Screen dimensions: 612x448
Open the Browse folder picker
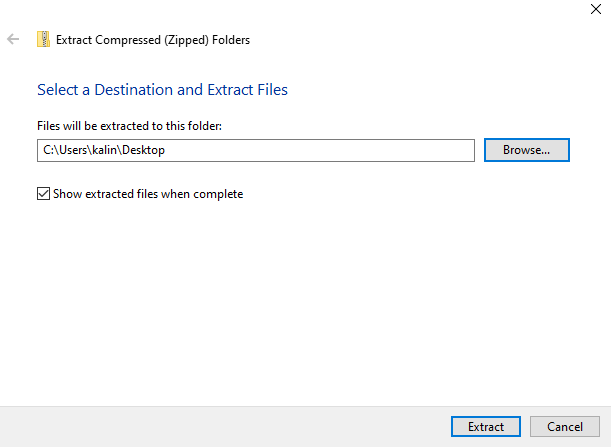(526, 150)
